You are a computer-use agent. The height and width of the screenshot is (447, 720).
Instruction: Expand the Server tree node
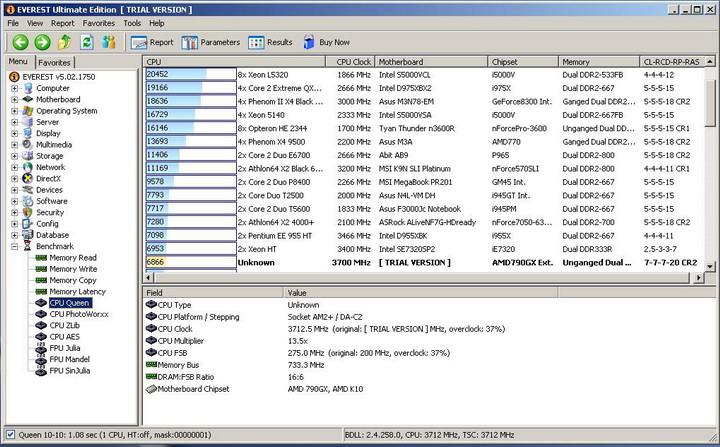pyautogui.click(x=15, y=122)
